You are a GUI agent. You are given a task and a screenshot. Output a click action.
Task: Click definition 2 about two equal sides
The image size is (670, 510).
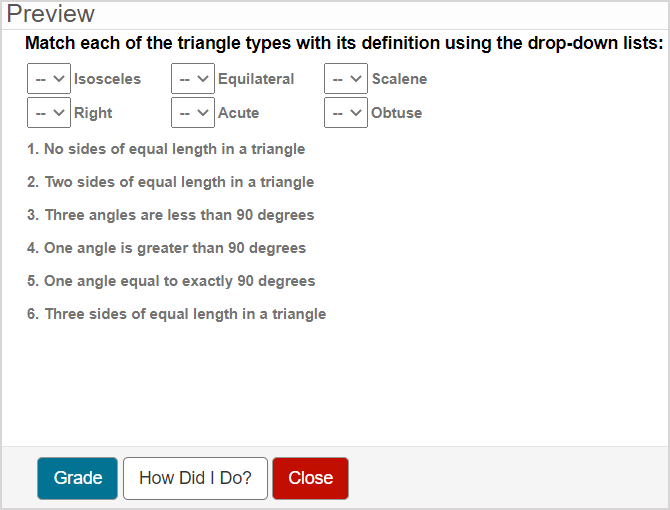point(170,182)
